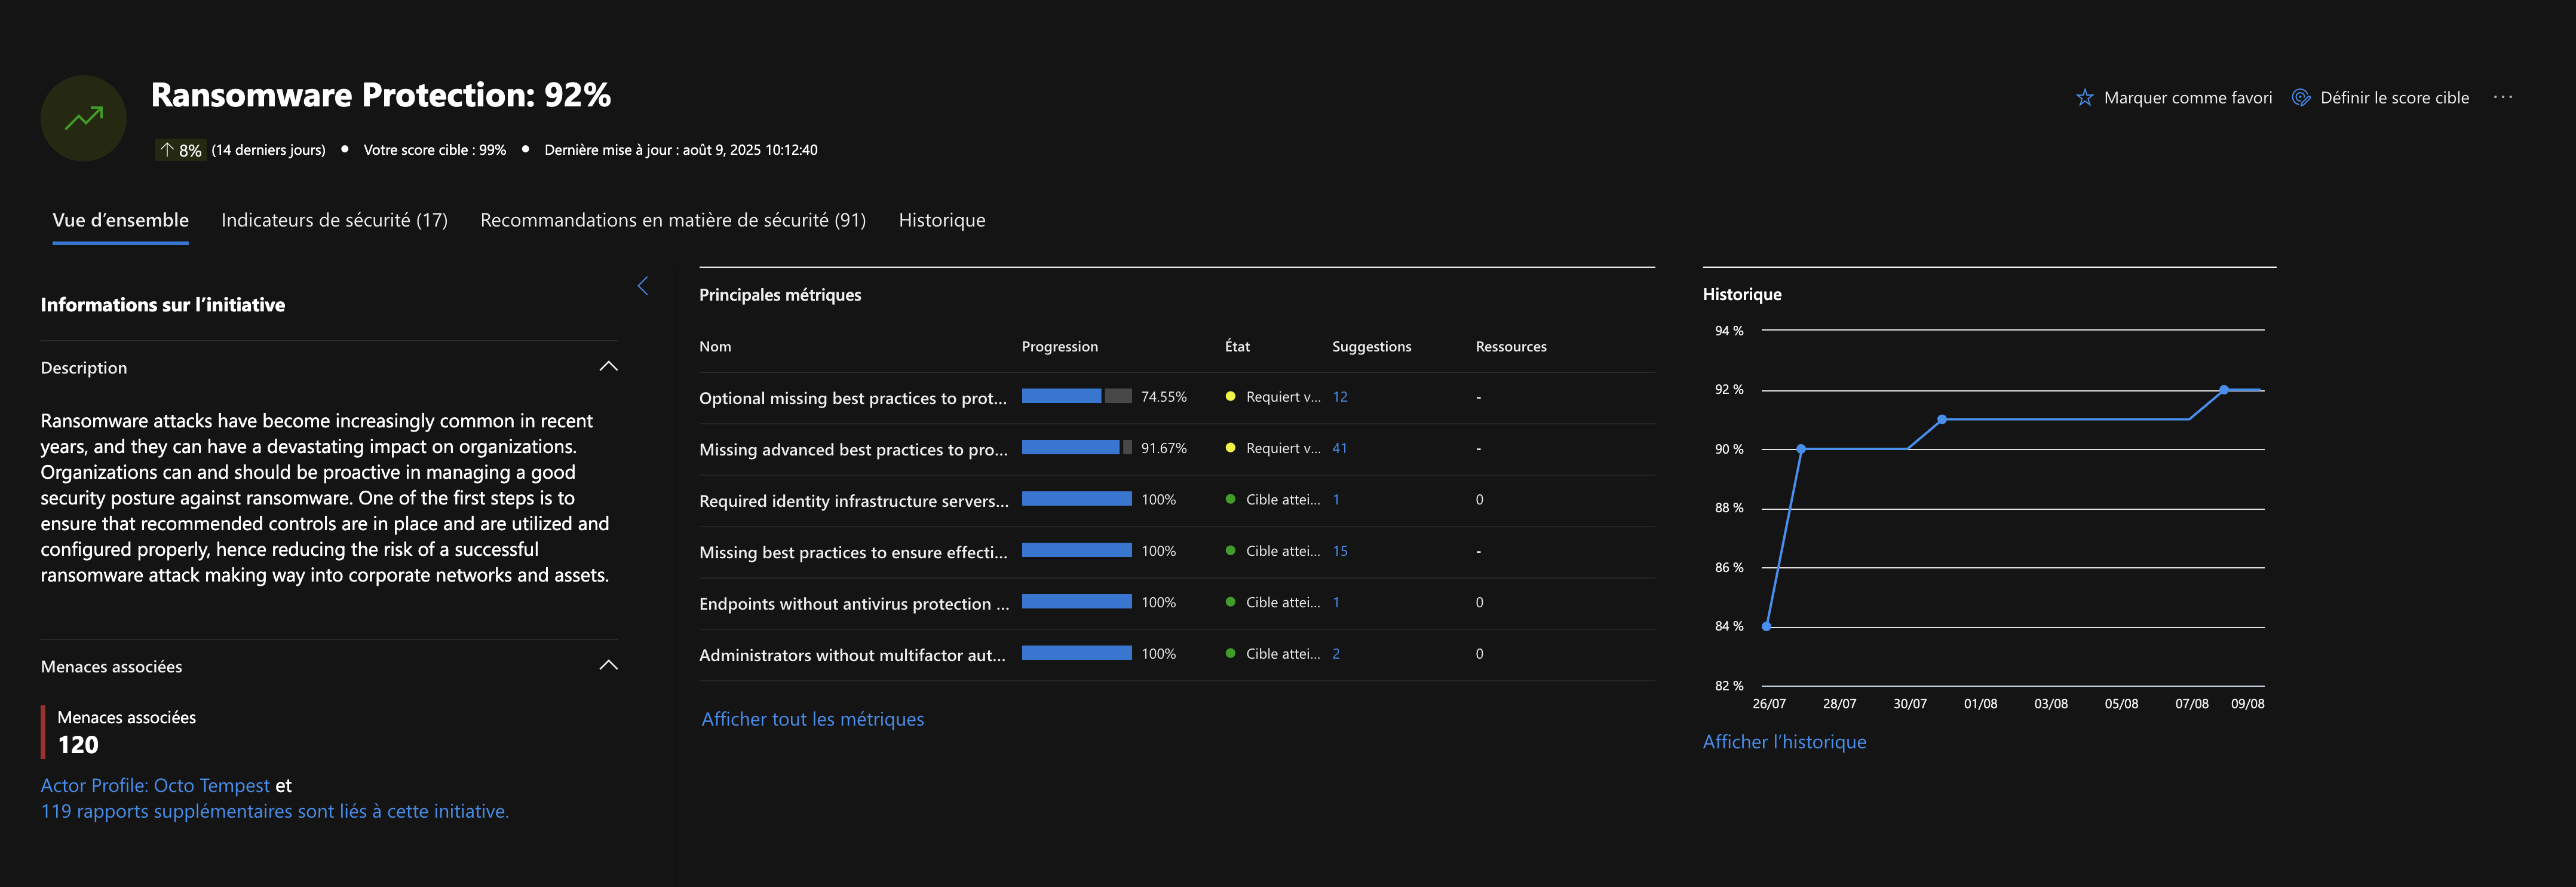Viewport: 2576px width, 887px height.
Task: Click yellow status dot for Optional practices
Action: [x=1230, y=397]
